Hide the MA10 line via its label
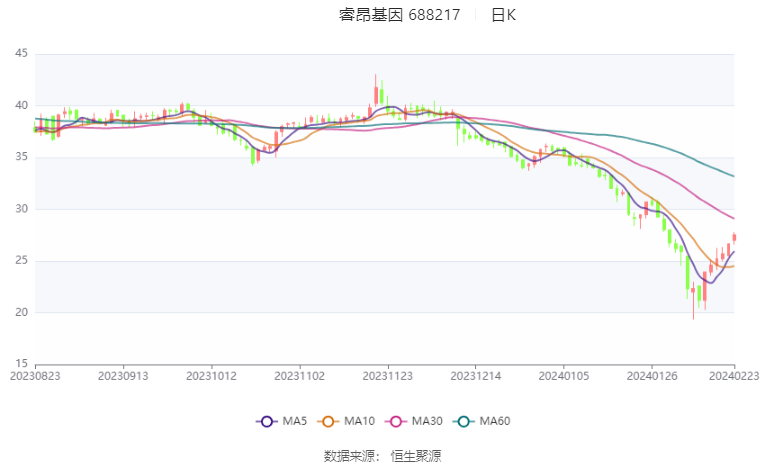Screen dimensions: 765x465 coord(359,421)
